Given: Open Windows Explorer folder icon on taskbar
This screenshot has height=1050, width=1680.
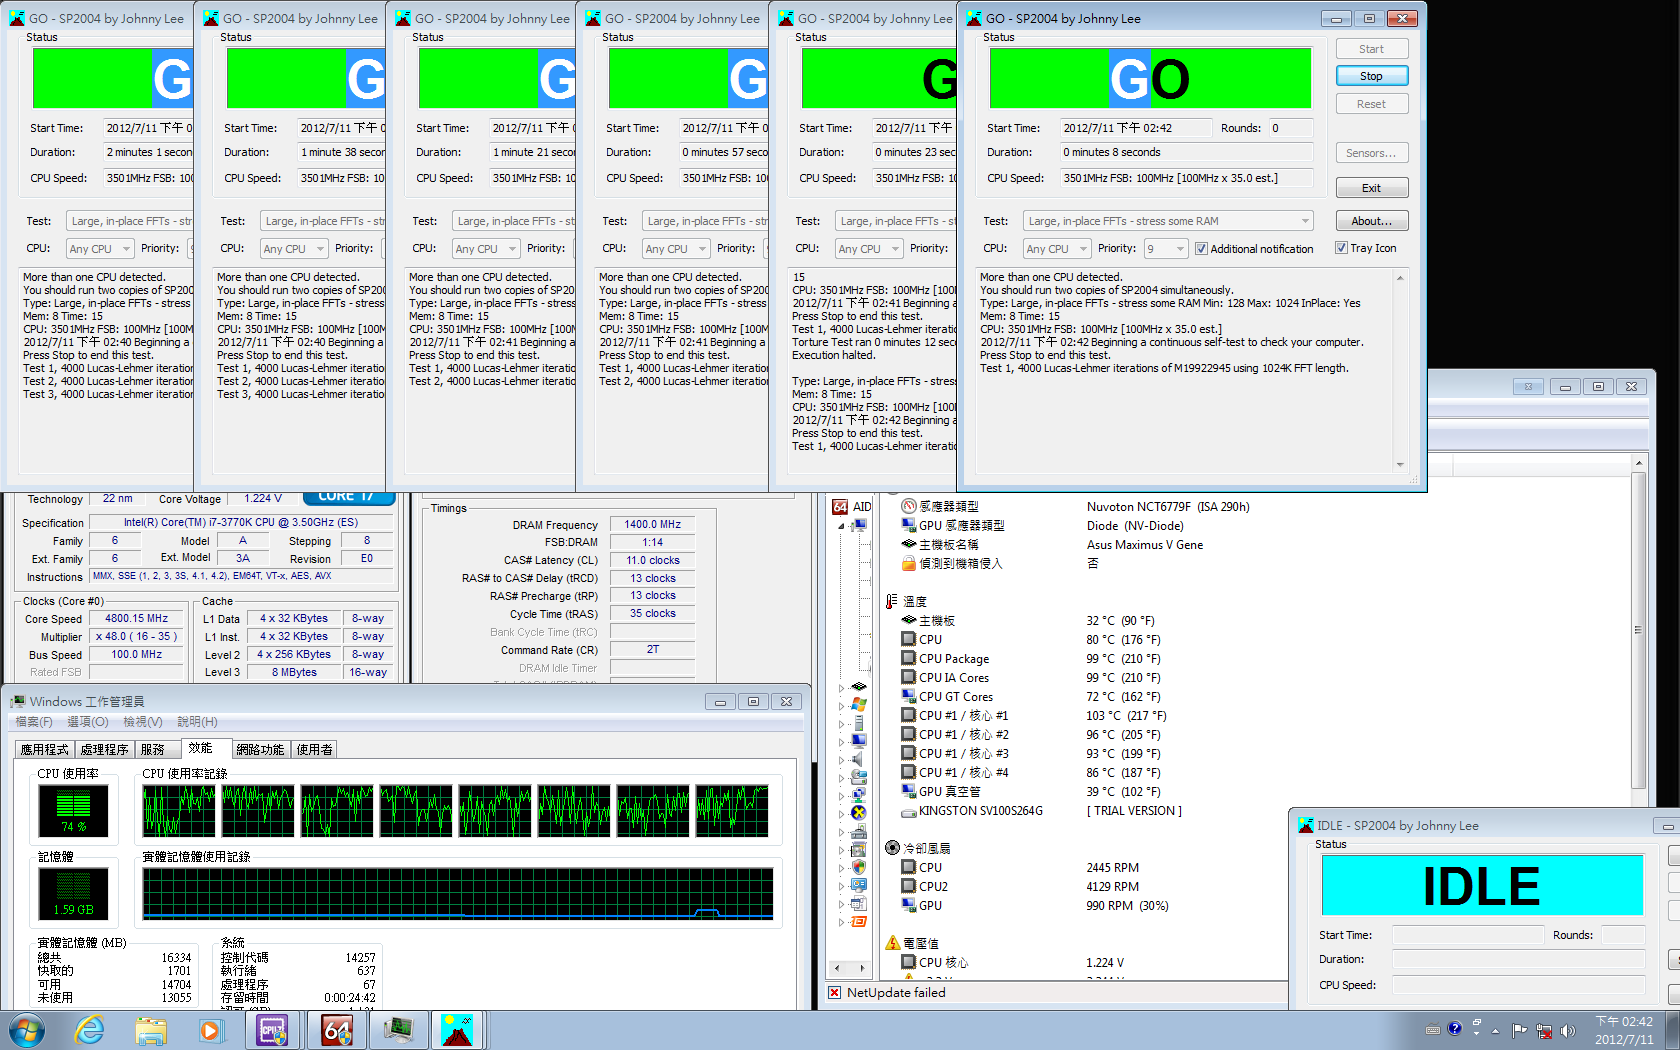Looking at the screenshot, I should coord(151,1030).
